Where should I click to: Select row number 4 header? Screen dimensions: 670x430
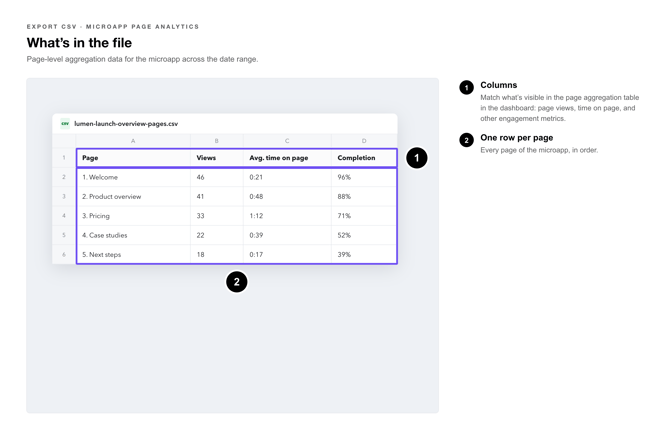coord(64,216)
